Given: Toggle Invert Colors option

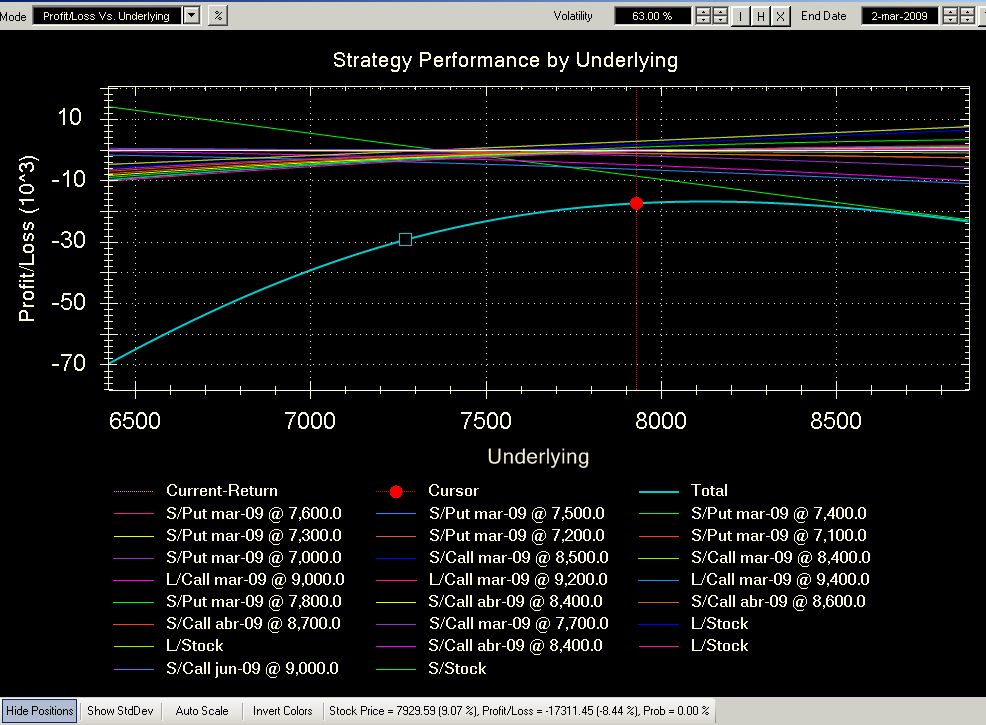Looking at the screenshot, I should tap(283, 711).
